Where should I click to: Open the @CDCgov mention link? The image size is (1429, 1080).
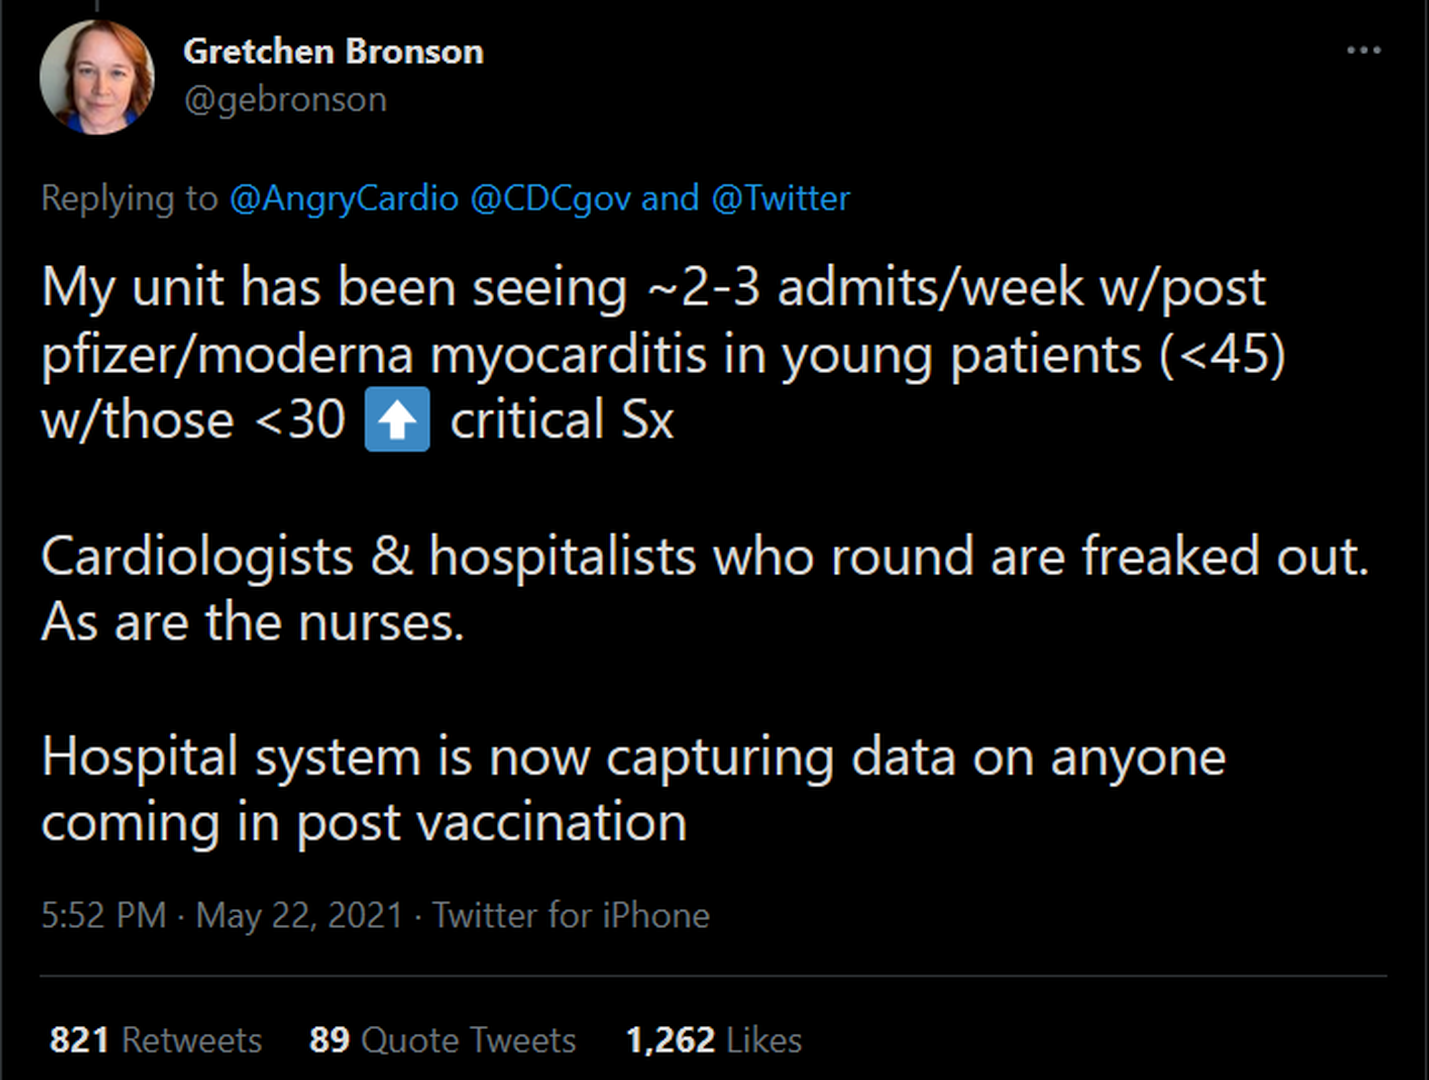coord(550,198)
